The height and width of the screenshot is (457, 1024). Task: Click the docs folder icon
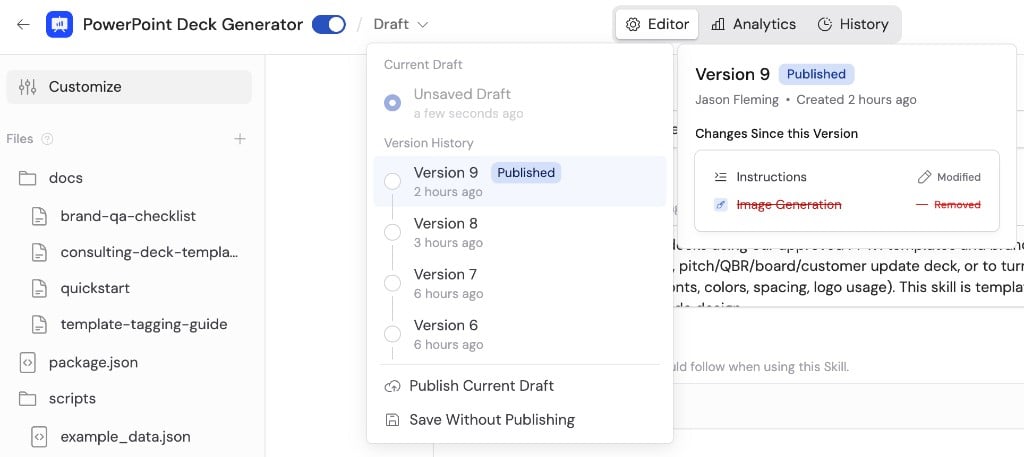tap(27, 178)
